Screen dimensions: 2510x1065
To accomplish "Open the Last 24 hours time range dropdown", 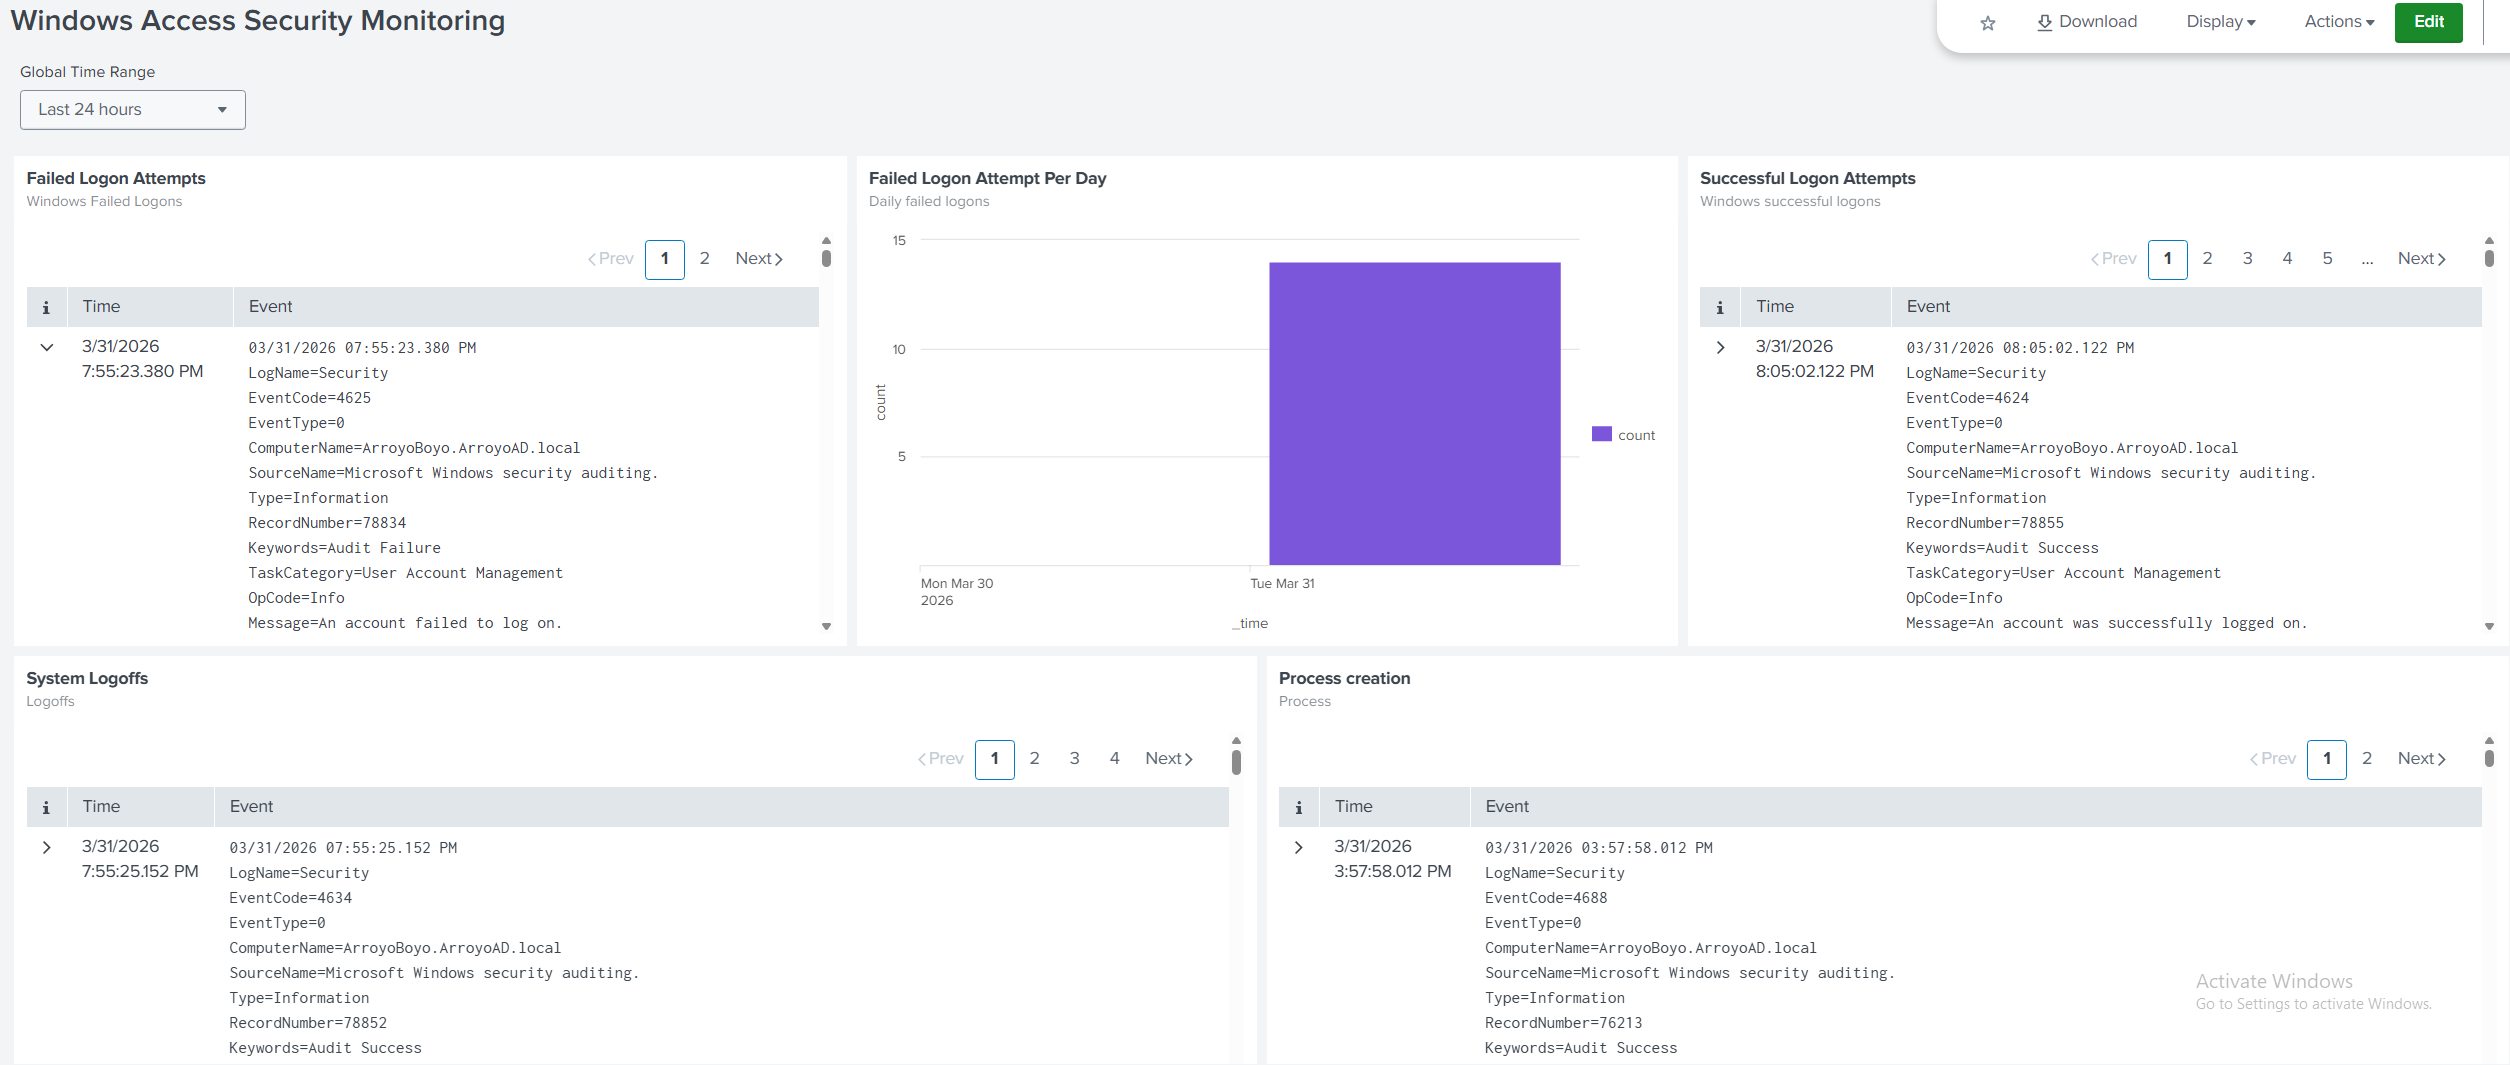I will point(132,109).
